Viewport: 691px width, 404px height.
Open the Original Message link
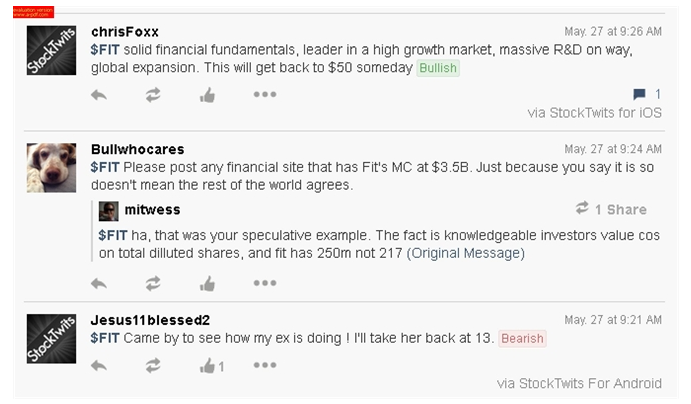[465, 253]
